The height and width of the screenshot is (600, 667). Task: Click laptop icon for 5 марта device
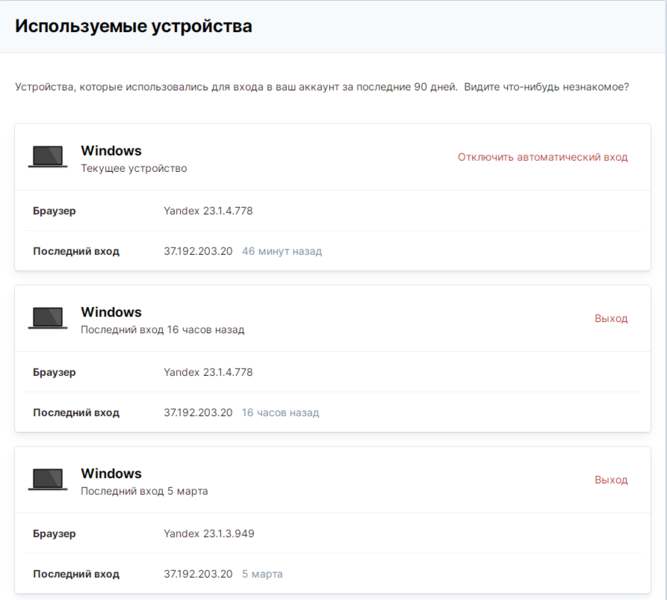point(48,479)
